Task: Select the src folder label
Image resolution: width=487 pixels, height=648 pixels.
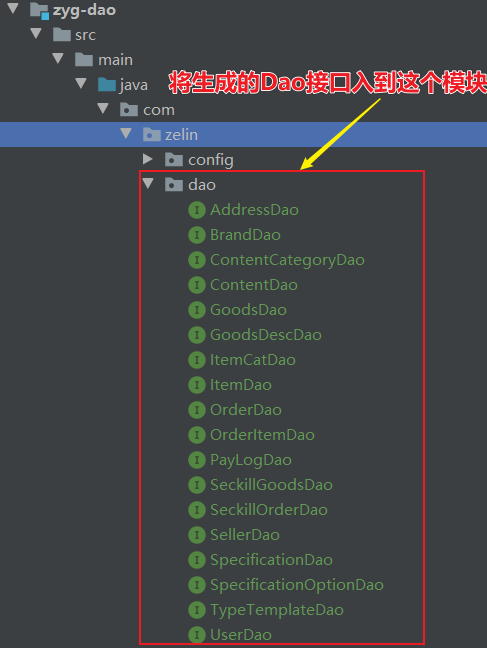Action: (x=86, y=35)
